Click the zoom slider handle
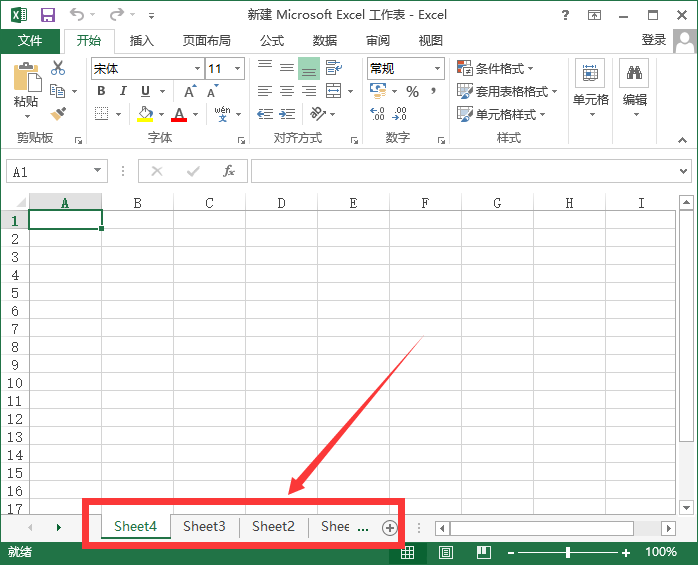 click(x=568, y=553)
